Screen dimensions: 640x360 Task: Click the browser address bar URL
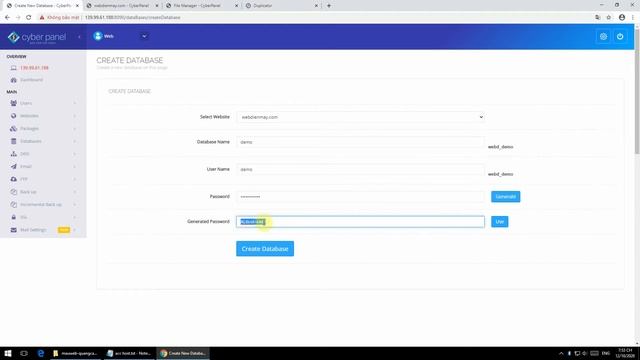133,18
